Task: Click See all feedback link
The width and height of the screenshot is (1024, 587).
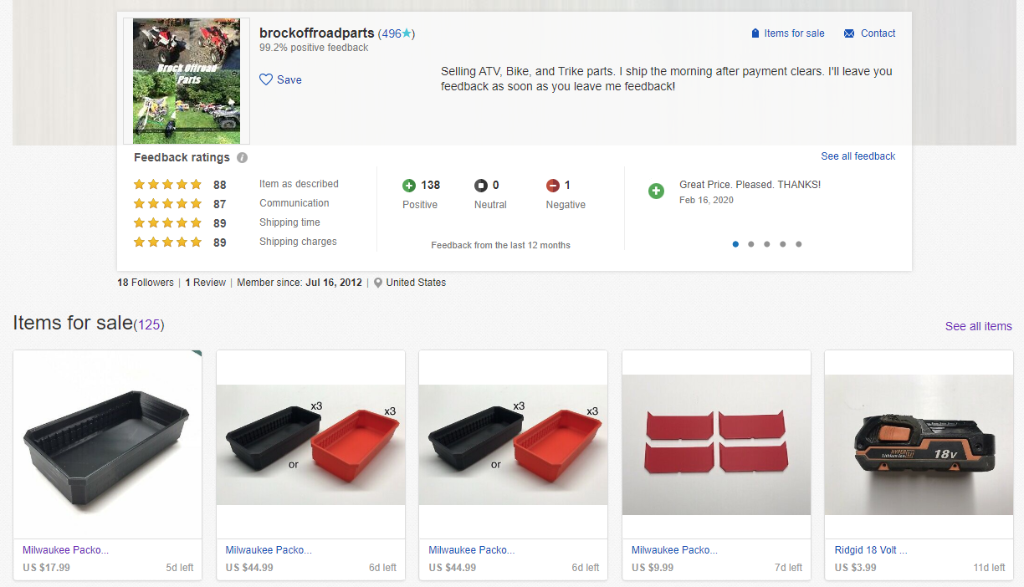Action: pos(857,156)
